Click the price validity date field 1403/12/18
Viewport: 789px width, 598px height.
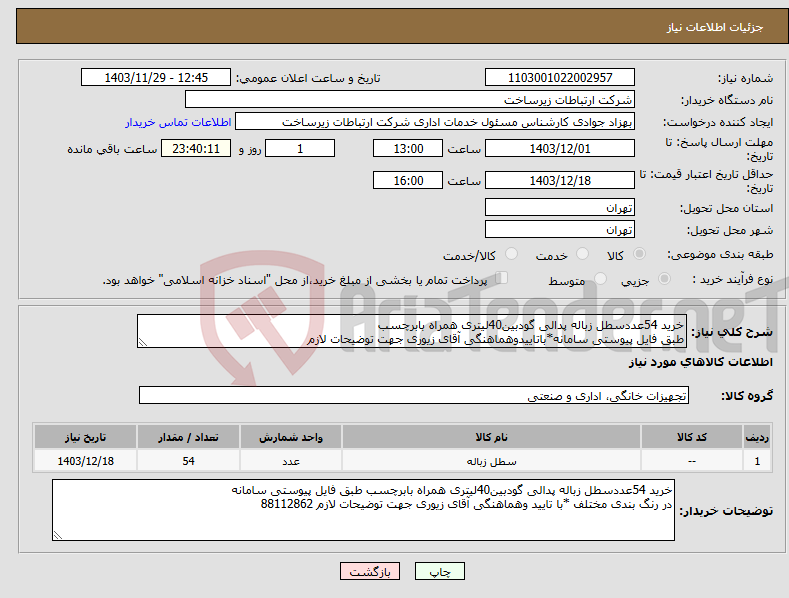coord(560,180)
